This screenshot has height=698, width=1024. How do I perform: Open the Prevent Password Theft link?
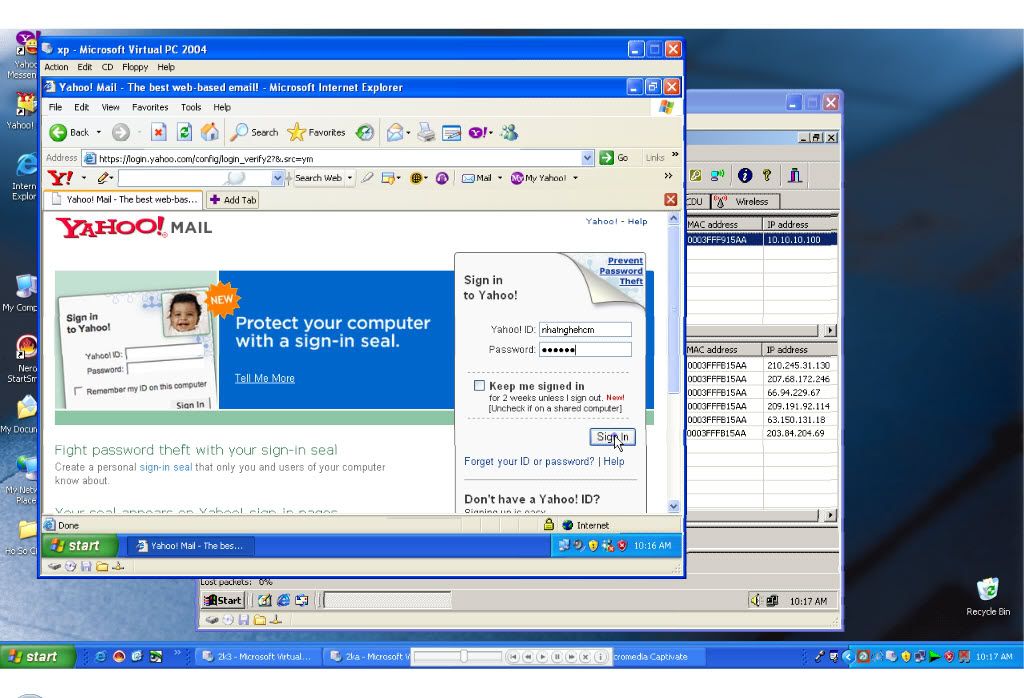[621, 270]
